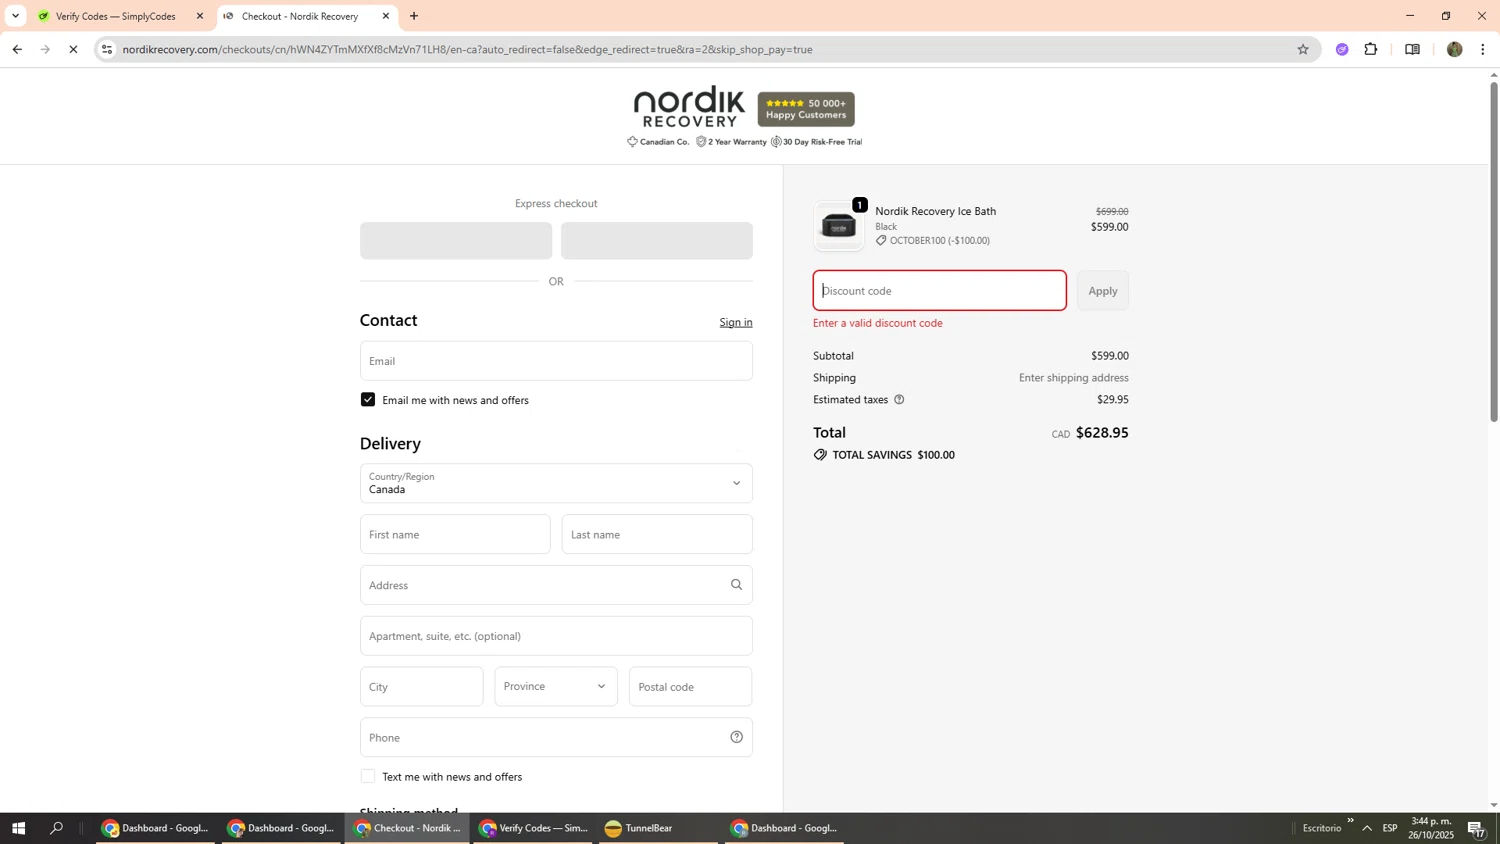The height and width of the screenshot is (844, 1500).
Task: Focus the Postal code field
Action: (x=690, y=687)
